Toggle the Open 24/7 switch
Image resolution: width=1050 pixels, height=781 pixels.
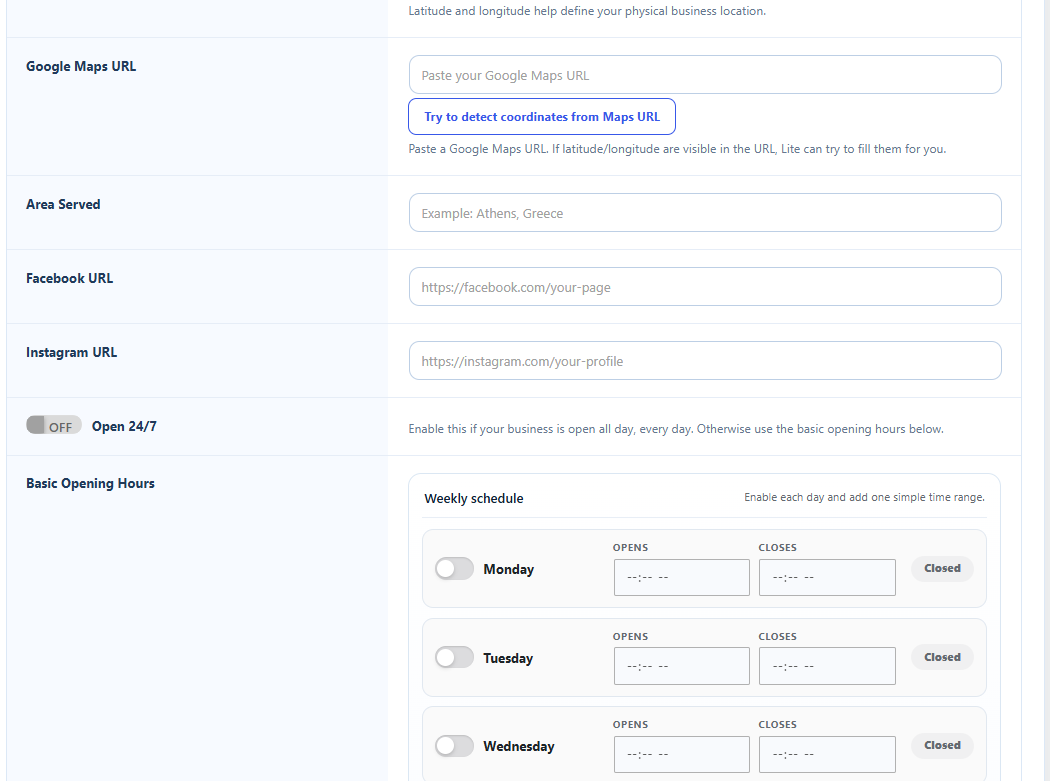54,425
